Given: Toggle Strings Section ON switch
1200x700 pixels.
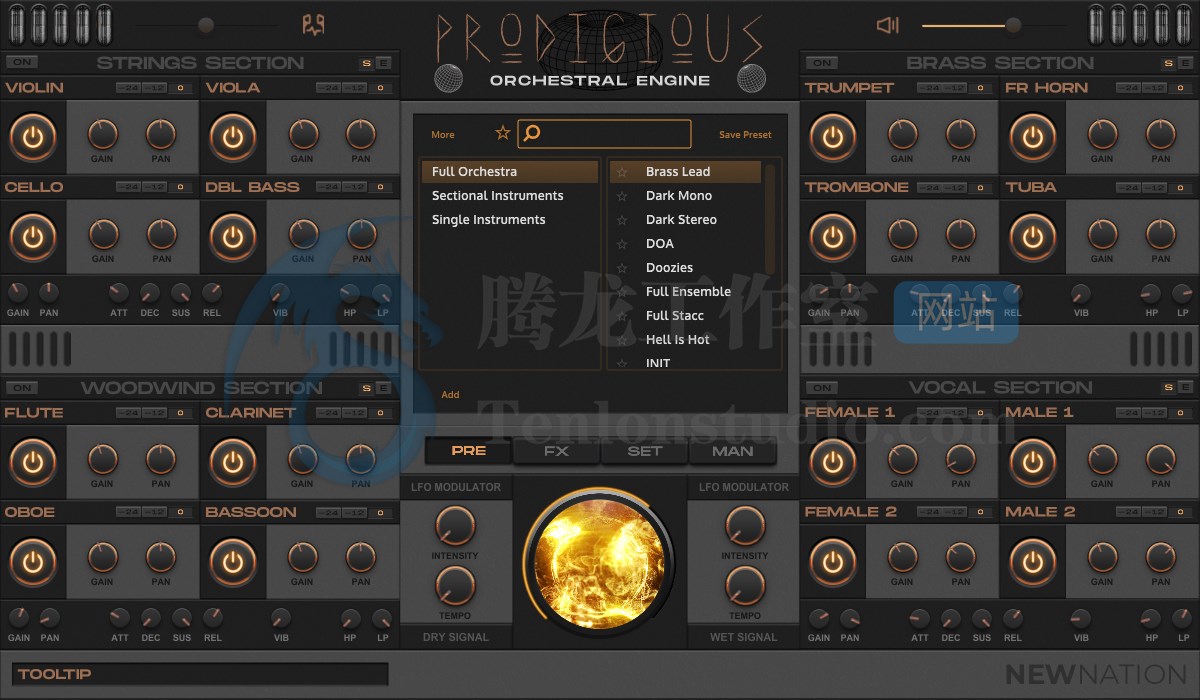Looking at the screenshot, I should click(x=22, y=62).
